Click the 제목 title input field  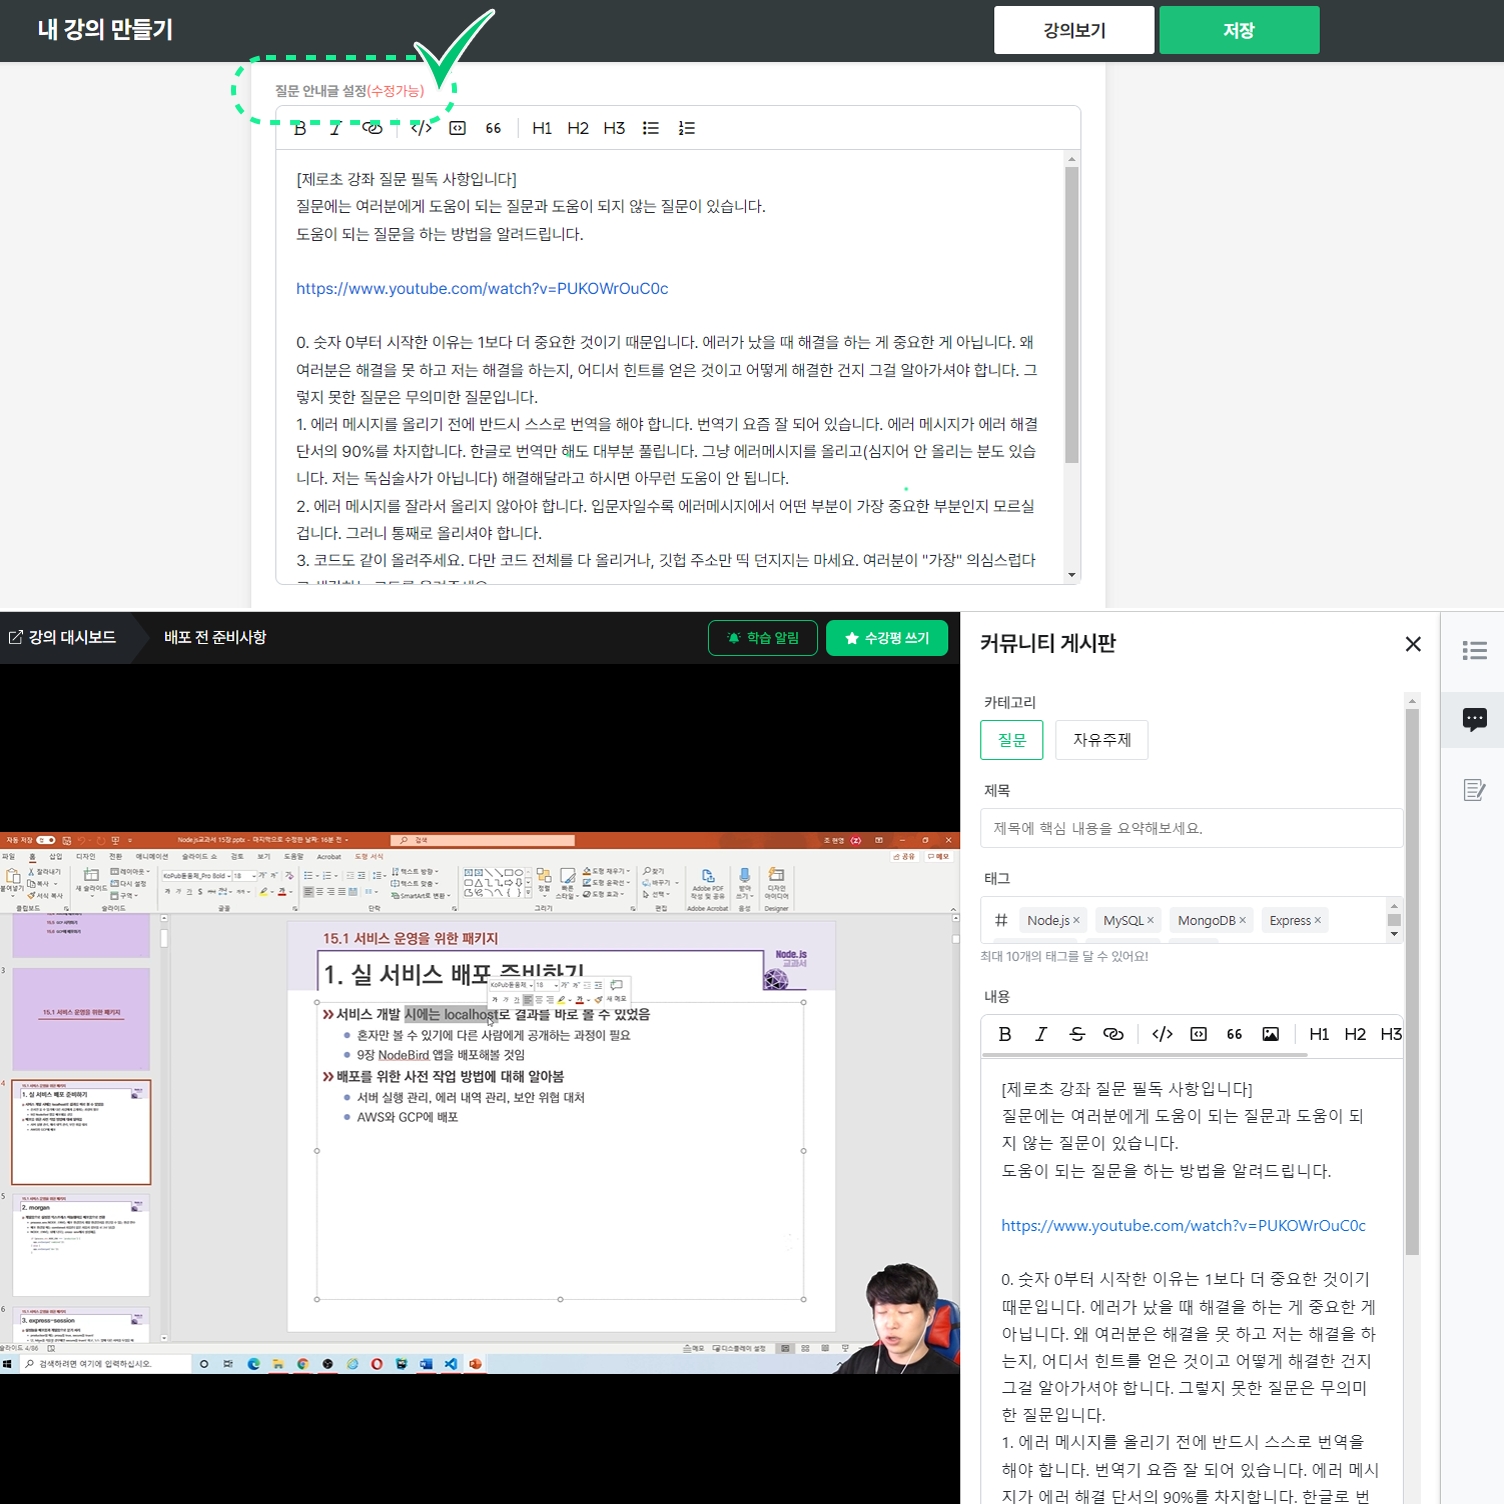(1190, 828)
